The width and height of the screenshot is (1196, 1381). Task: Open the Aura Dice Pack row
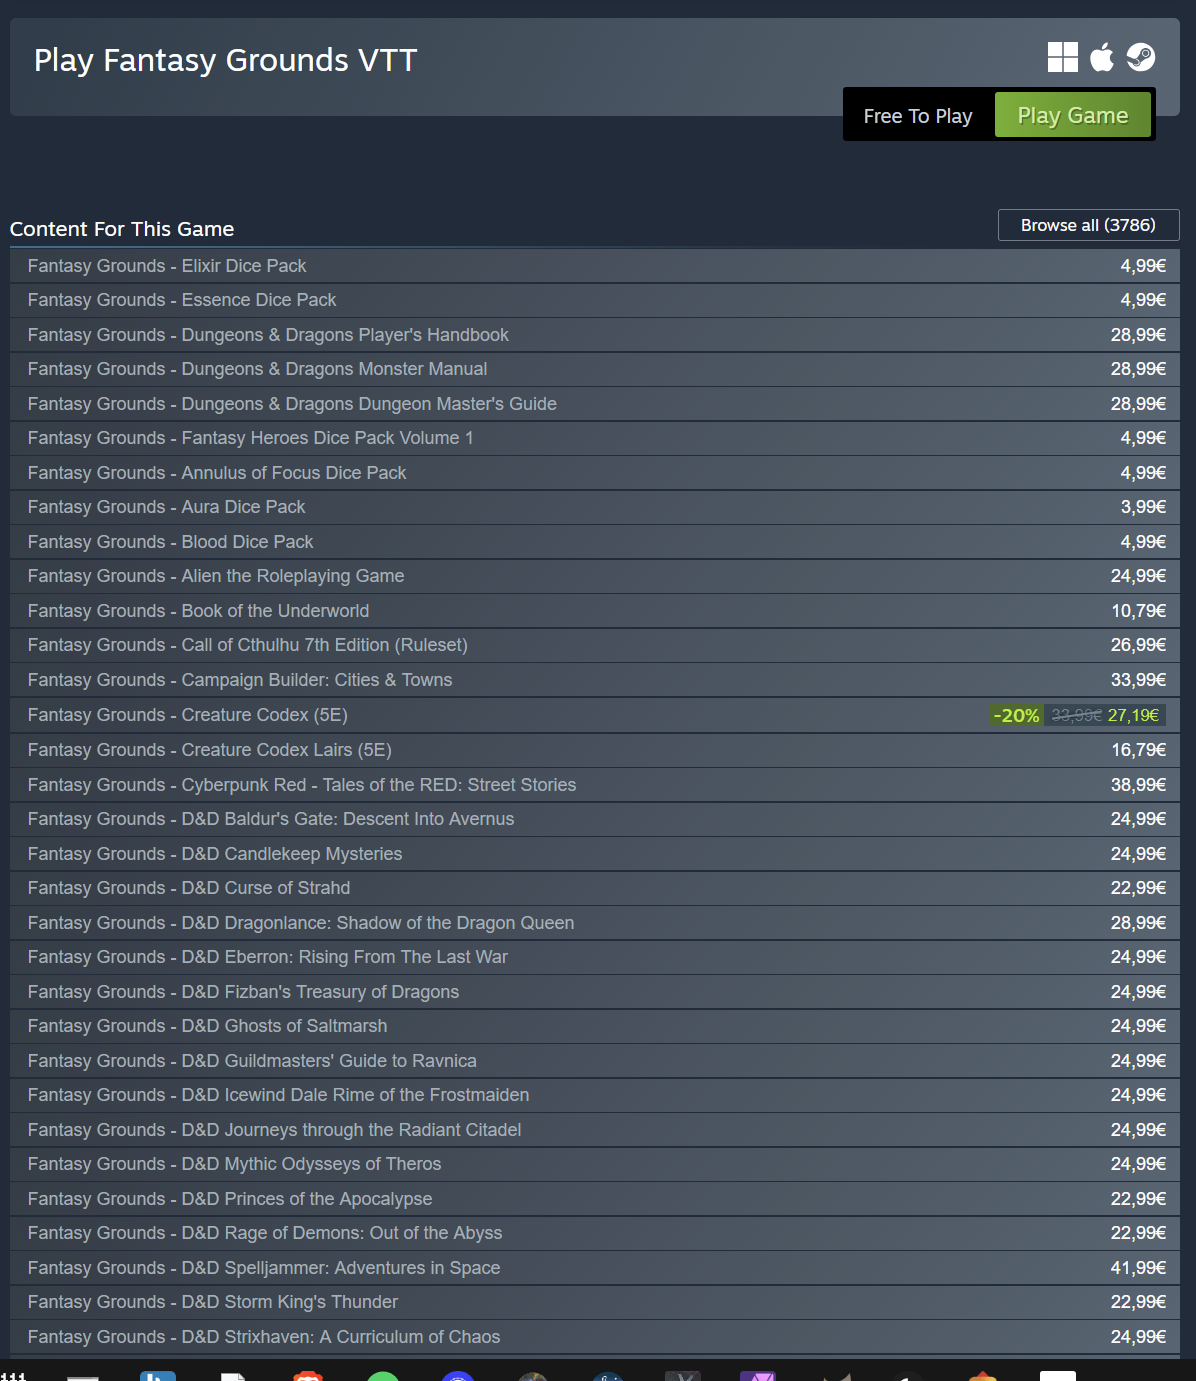coord(595,507)
